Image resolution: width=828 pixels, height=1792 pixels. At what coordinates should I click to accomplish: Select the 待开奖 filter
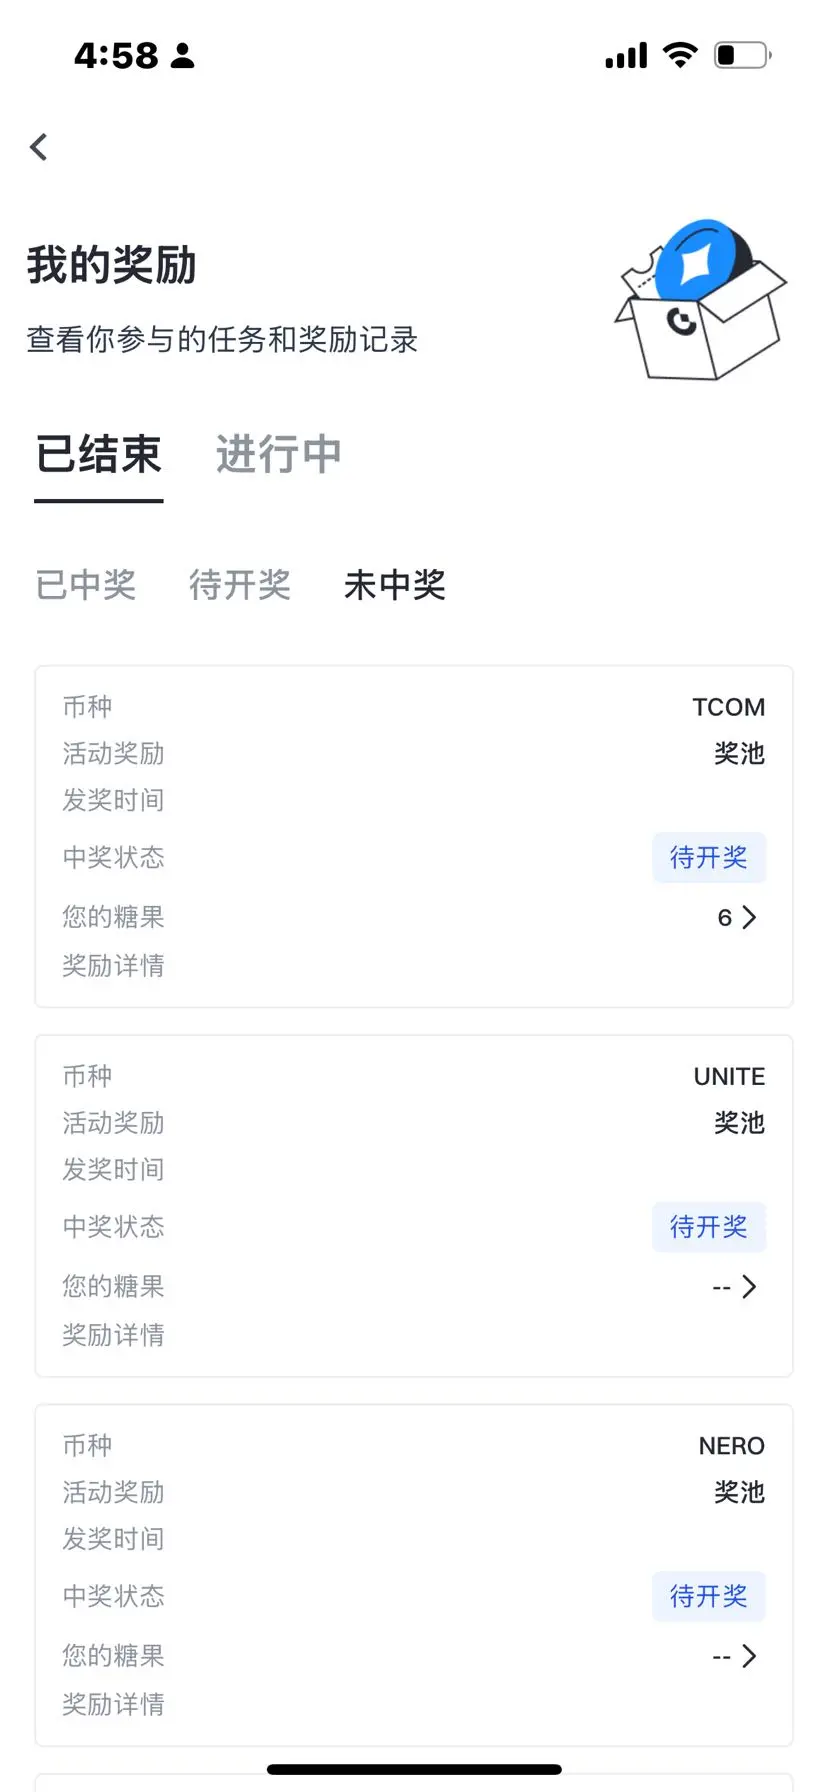(x=240, y=585)
